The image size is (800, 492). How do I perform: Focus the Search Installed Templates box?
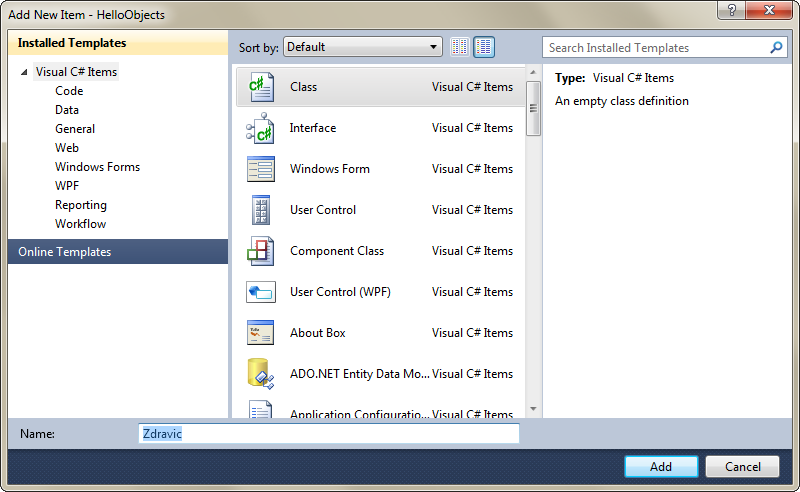click(x=665, y=47)
